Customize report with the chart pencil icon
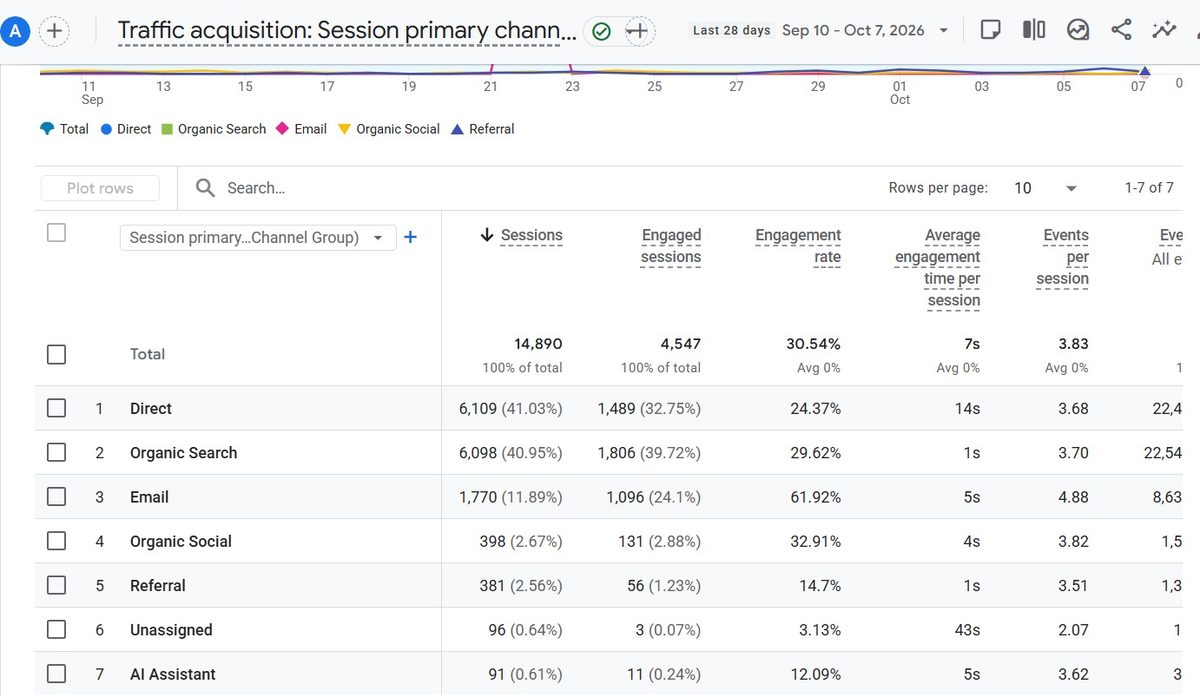The width and height of the screenshot is (1200, 696). click(x=1078, y=30)
